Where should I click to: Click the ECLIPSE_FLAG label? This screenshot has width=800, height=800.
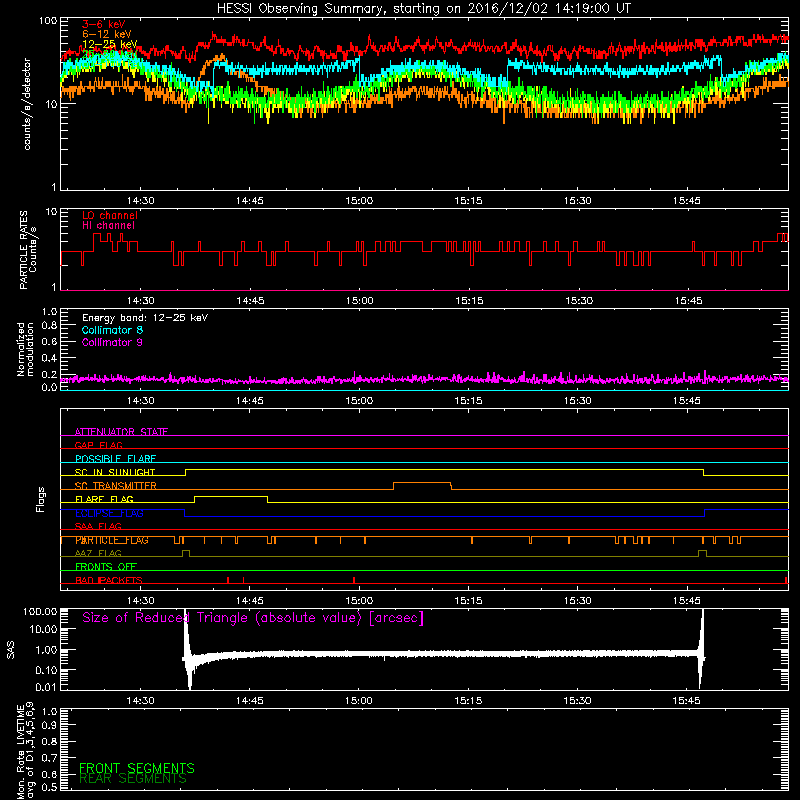[x=109, y=513]
